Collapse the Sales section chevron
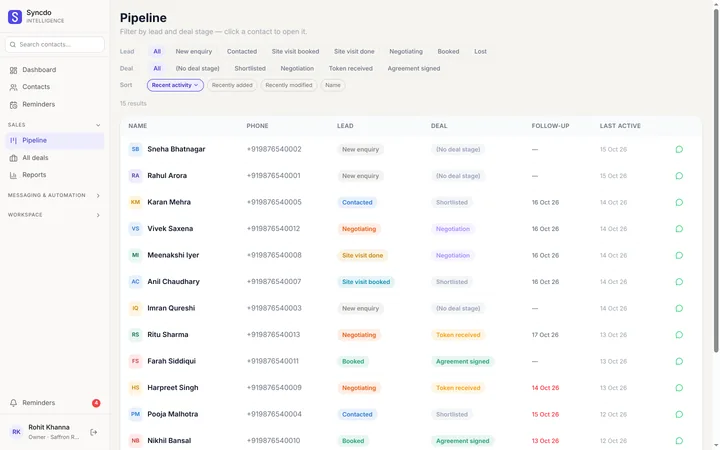 98,125
